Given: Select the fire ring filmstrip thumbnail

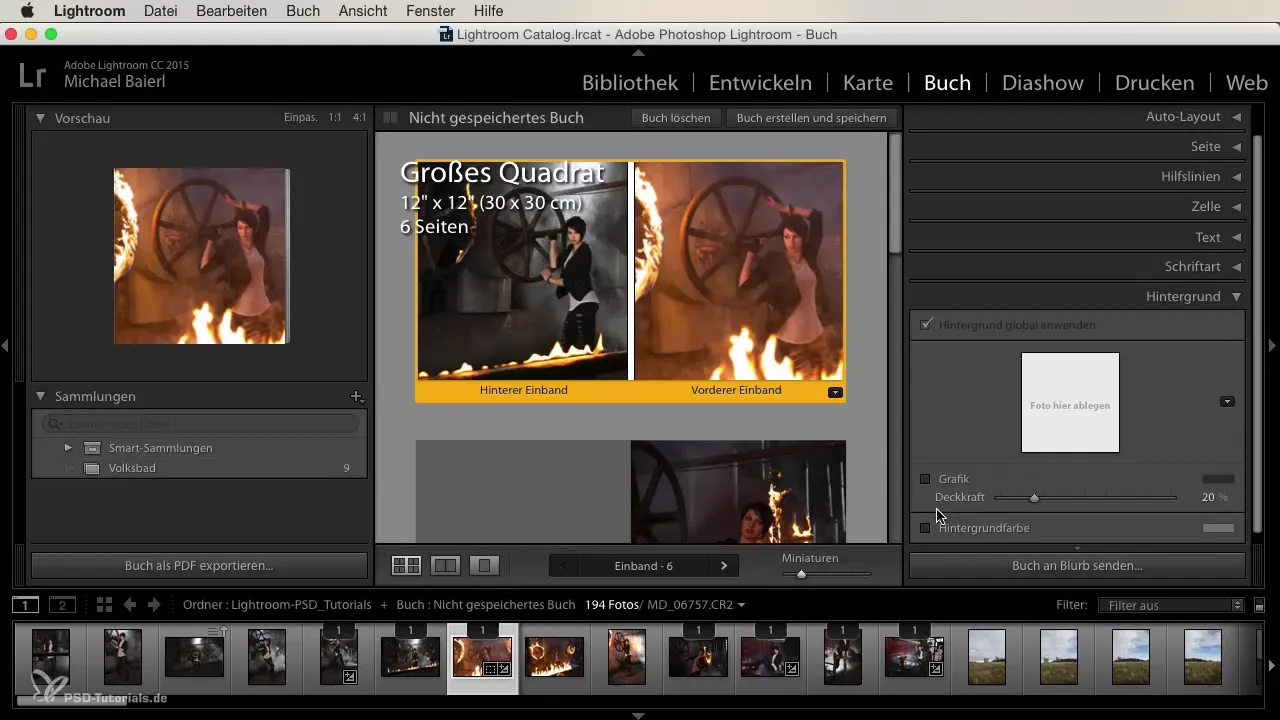Looking at the screenshot, I should [555, 657].
